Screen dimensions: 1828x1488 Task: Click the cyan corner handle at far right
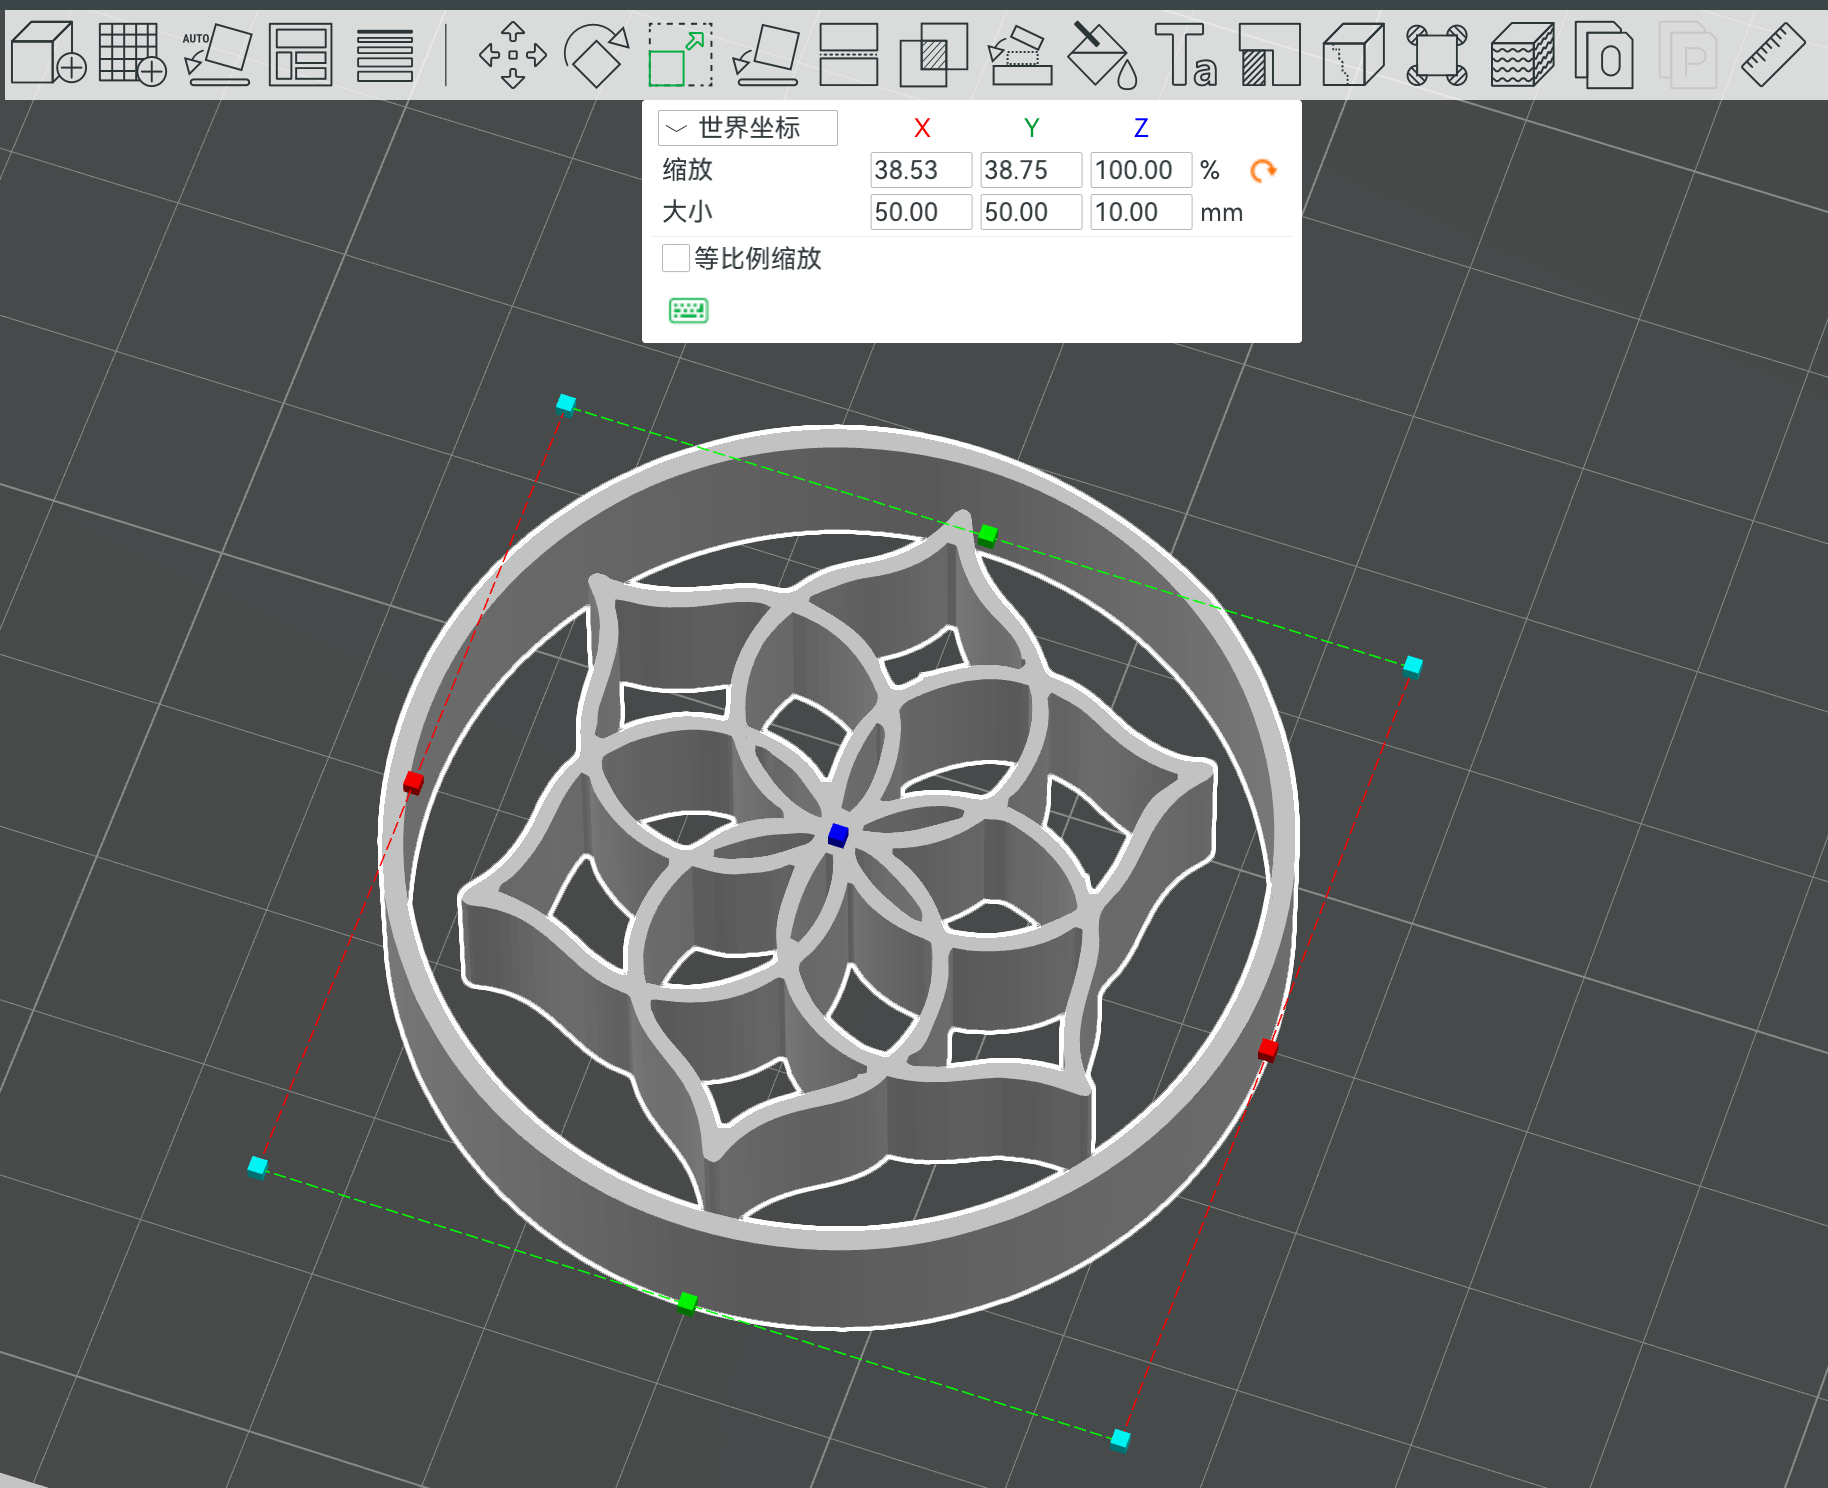(1413, 665)
